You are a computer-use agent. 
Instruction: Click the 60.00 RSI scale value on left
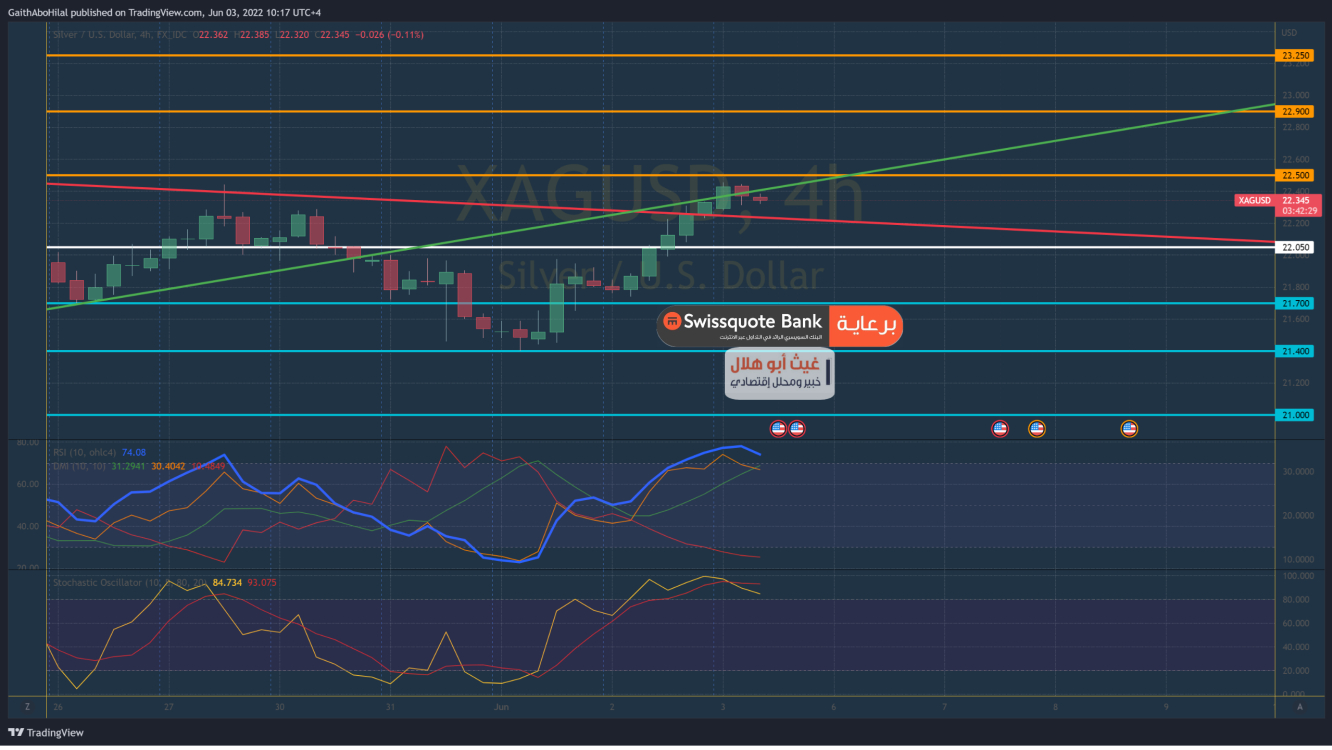(x=28, y=484)
